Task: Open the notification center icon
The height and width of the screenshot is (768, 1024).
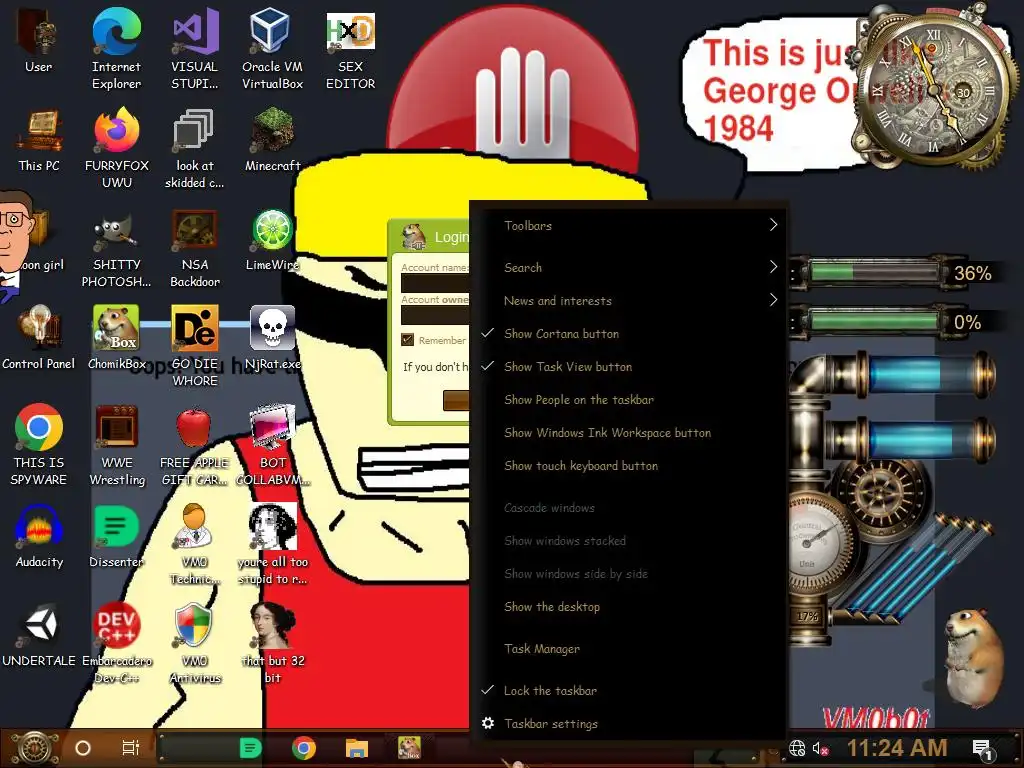Action: click(x=982, y=750)
